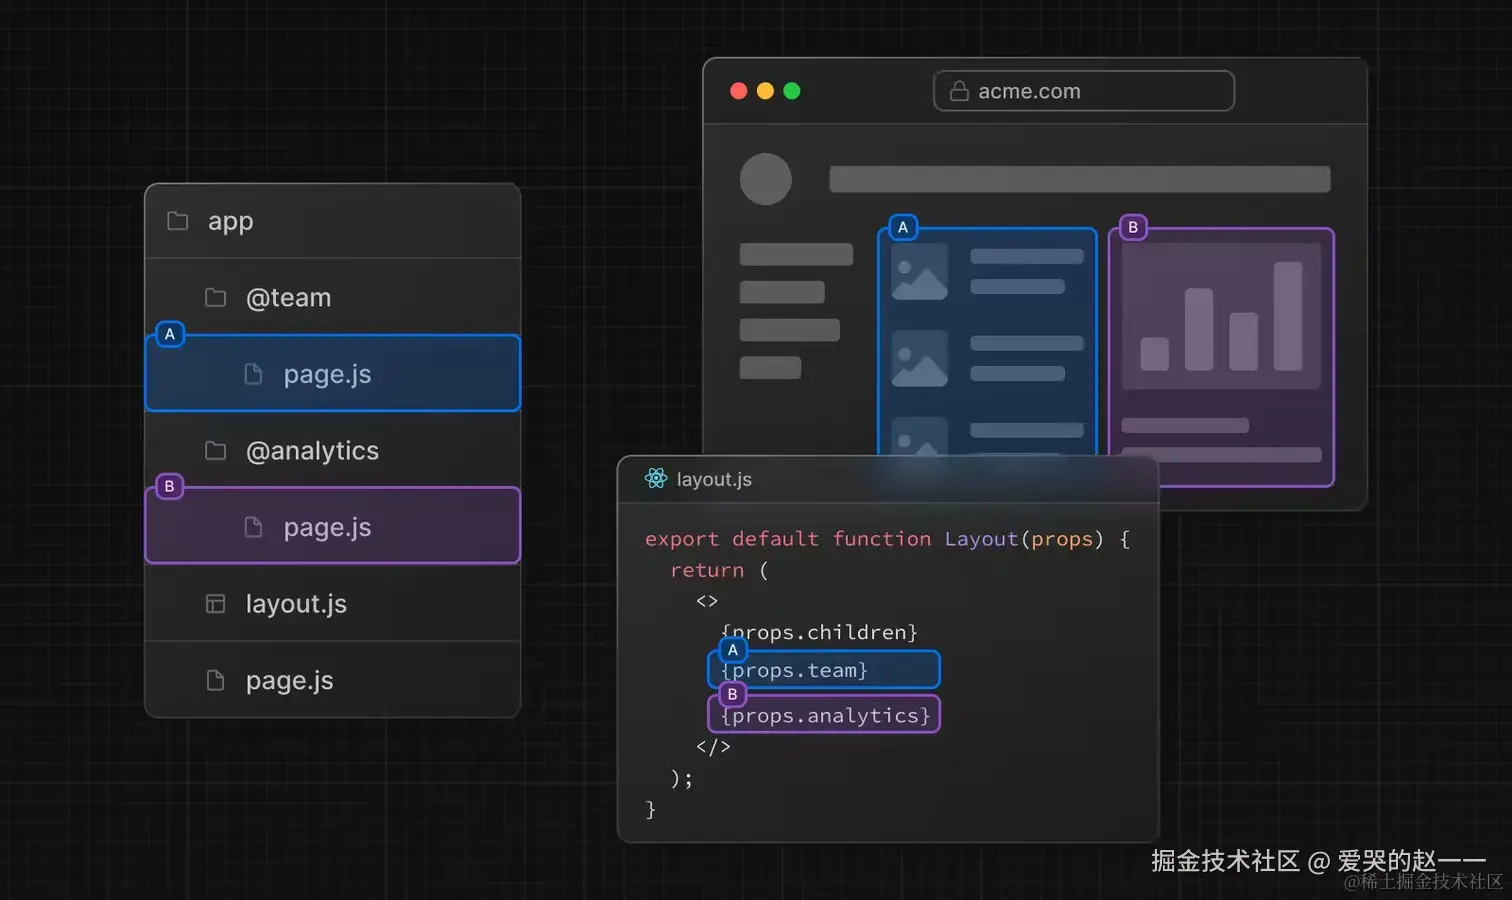Click the {props.analytics} highlighted code
This screenshot has width=1512, height=900.
click(824, 715)
